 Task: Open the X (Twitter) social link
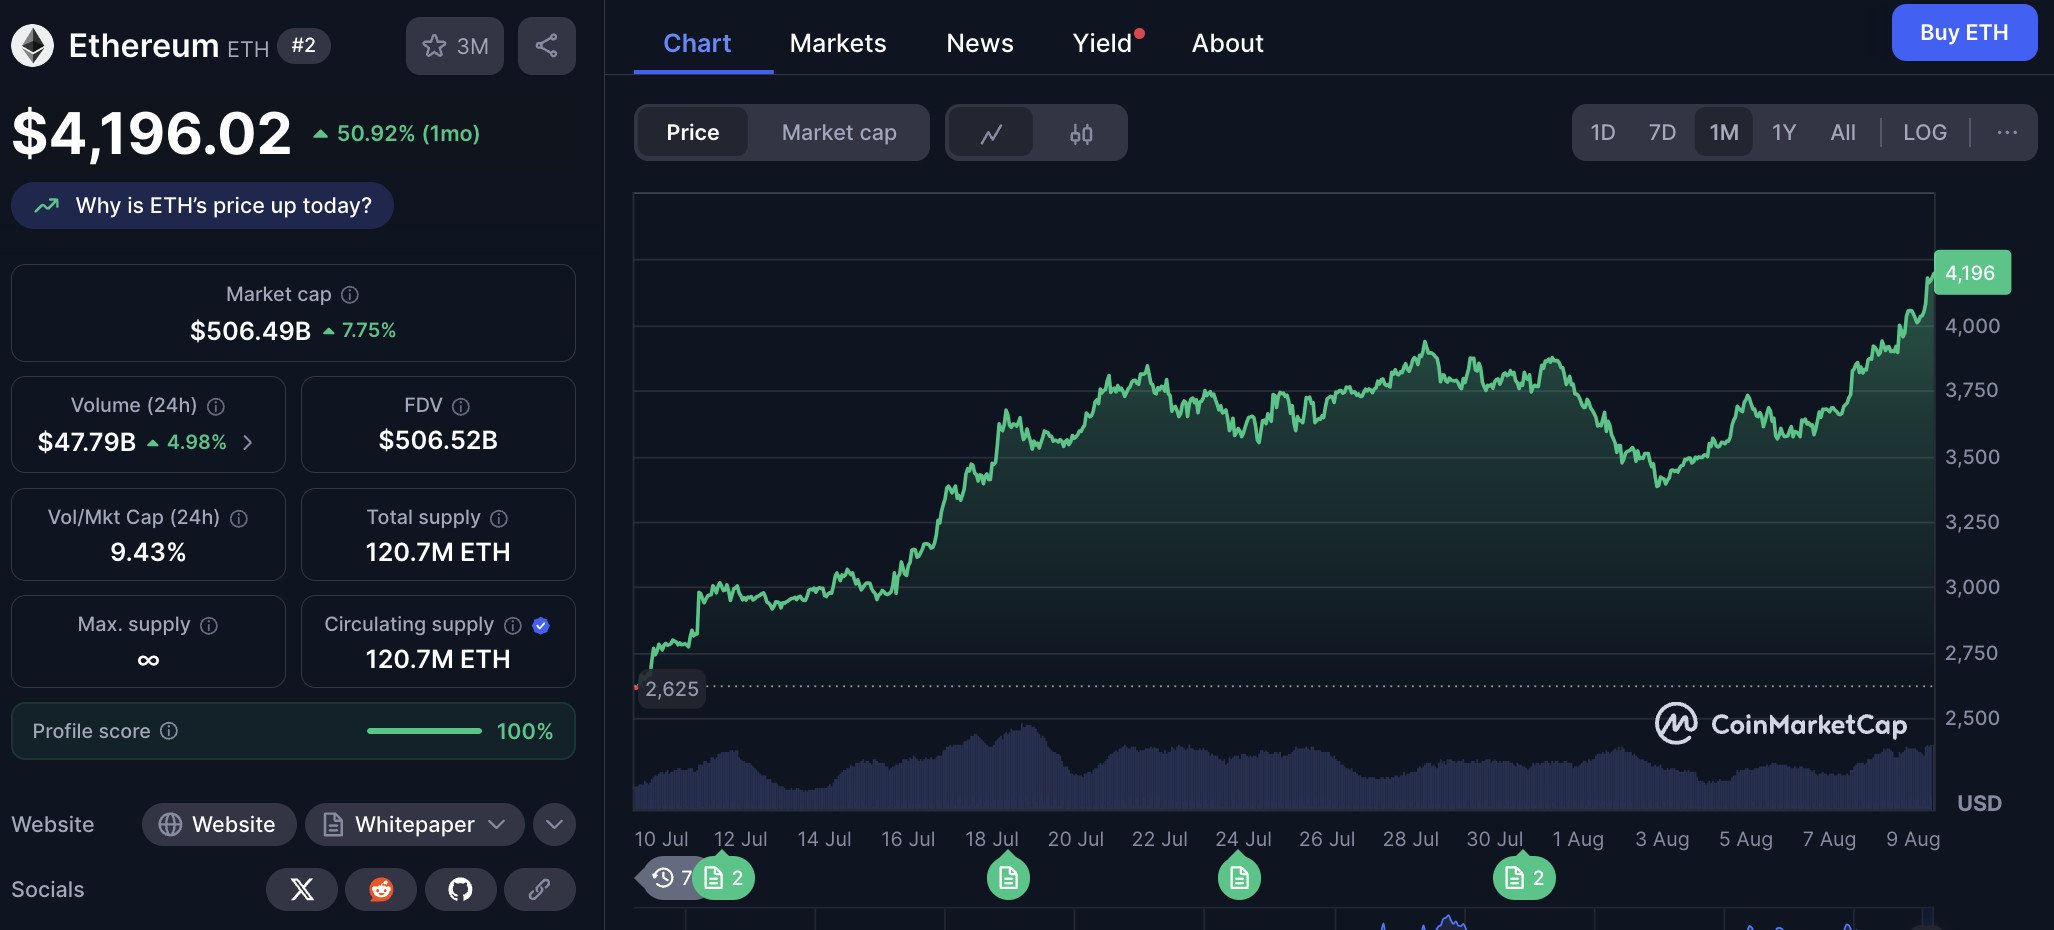tap(302, 889)
